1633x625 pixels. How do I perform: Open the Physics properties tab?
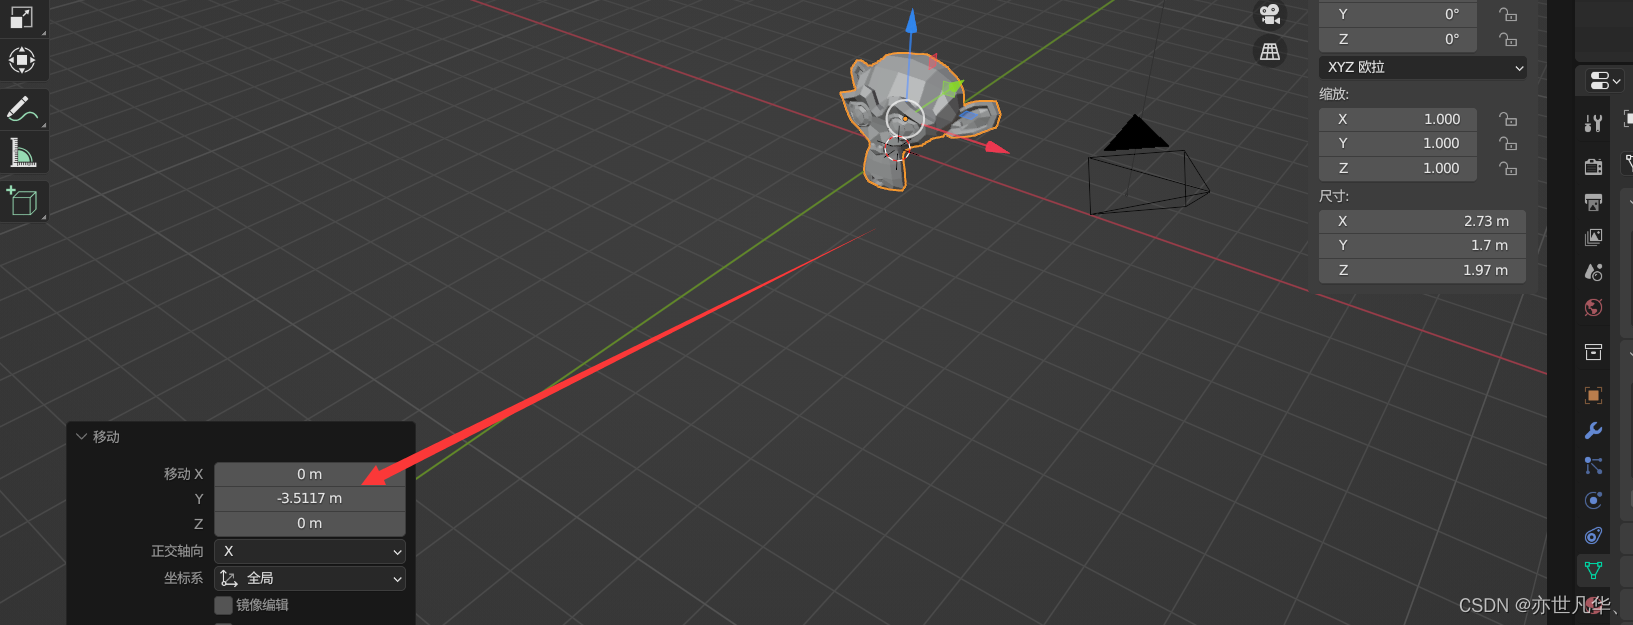click(1593, 500)
